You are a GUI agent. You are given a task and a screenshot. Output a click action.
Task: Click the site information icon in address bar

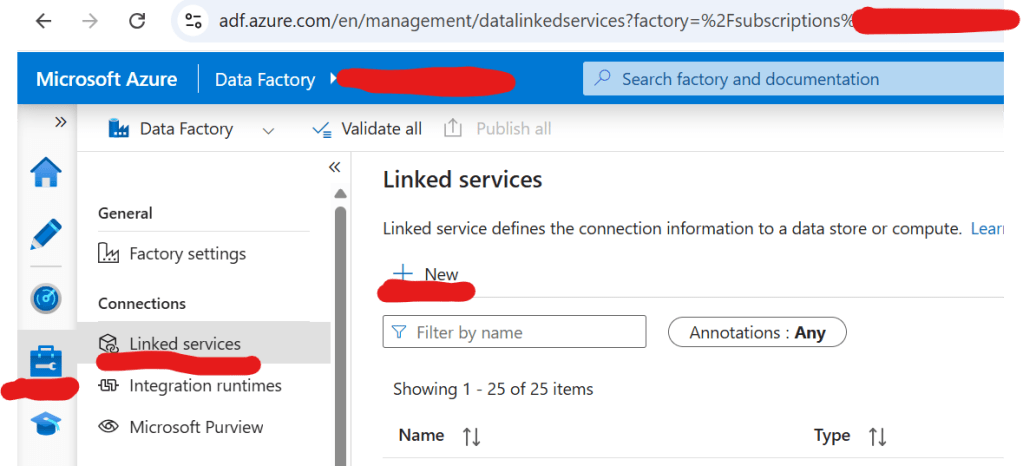[x=194, y=21]
